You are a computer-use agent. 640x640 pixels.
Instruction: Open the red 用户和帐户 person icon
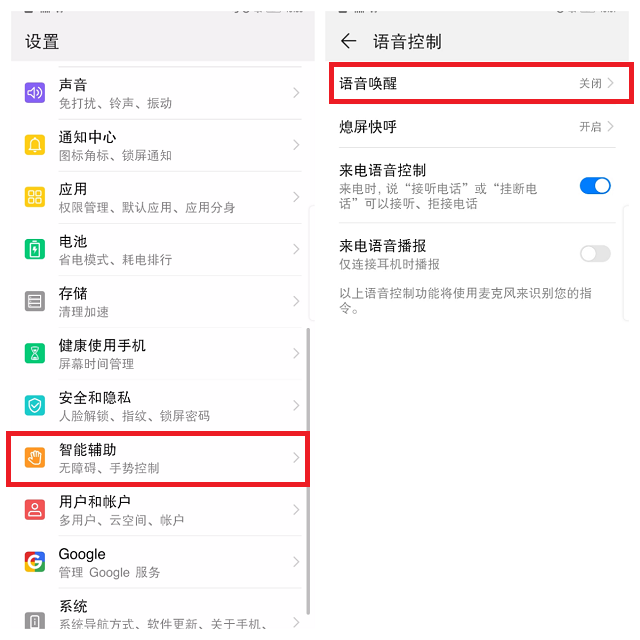tap(35, 509)
